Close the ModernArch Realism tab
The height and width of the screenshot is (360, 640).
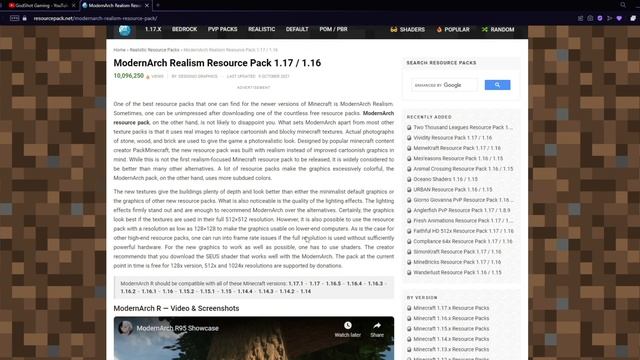147,5
